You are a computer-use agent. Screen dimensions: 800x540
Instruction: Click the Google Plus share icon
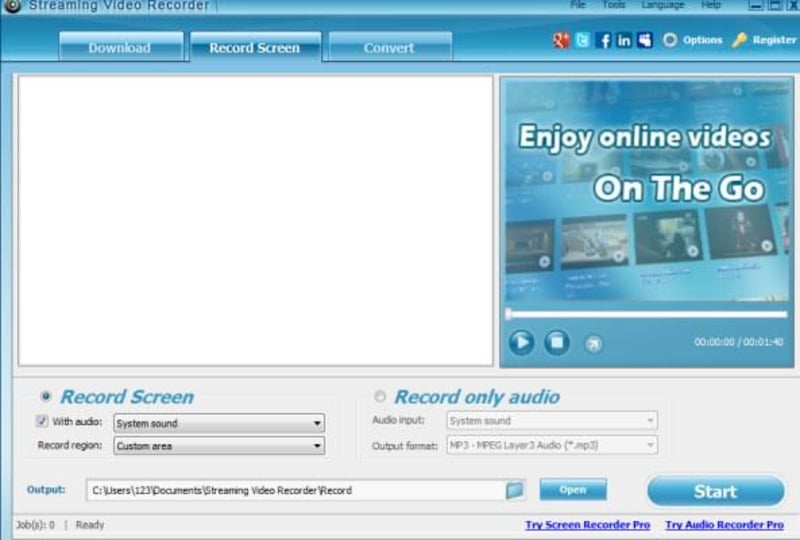(x=561, y=40)
